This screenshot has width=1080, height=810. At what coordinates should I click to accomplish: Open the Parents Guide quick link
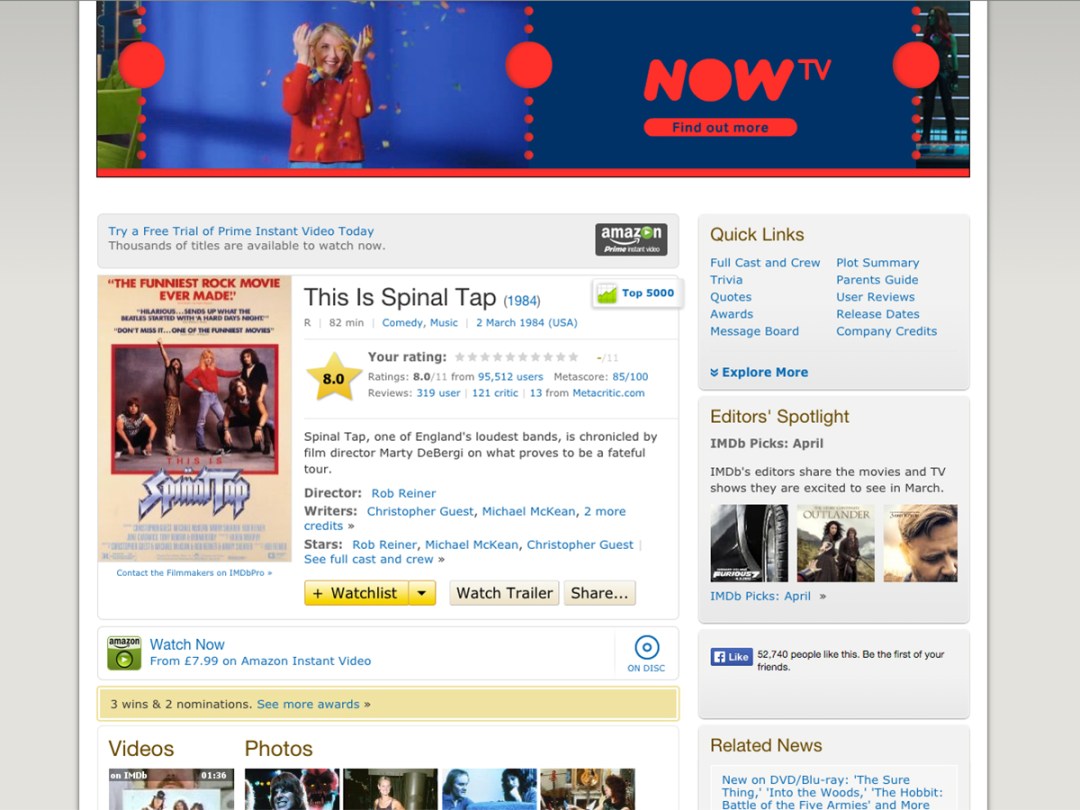pos(877,280)
